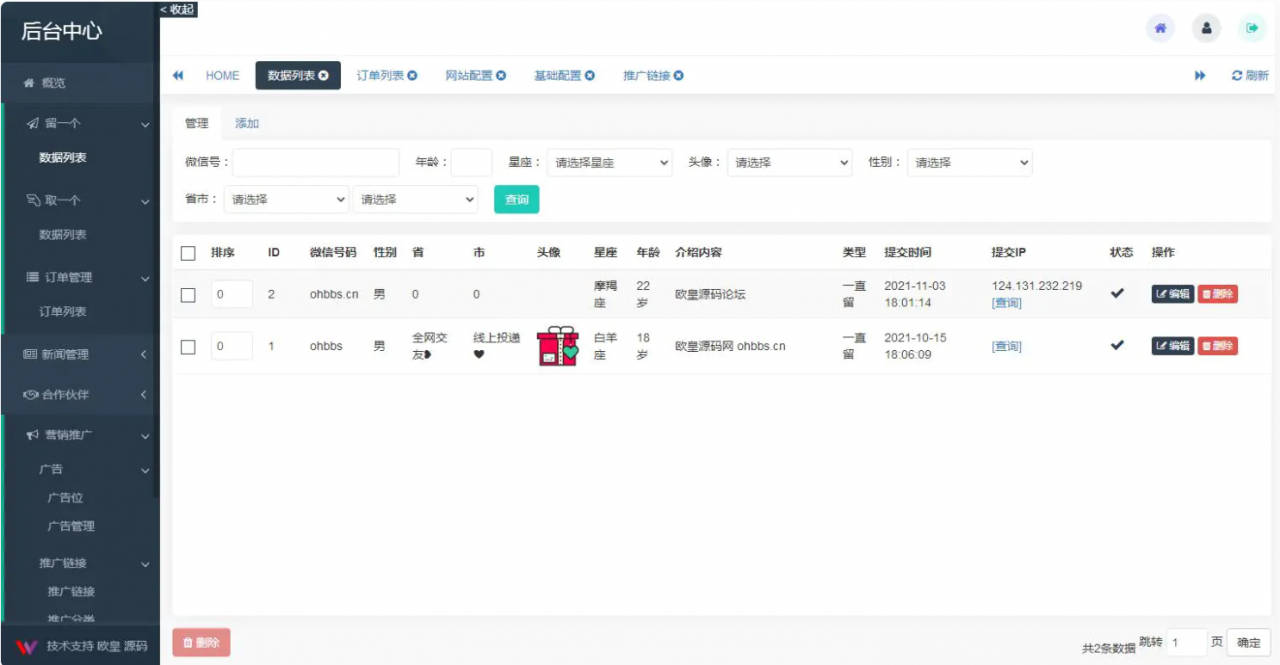
Task: Open 概览 in the sidebar
Action: tap(80, 83)
